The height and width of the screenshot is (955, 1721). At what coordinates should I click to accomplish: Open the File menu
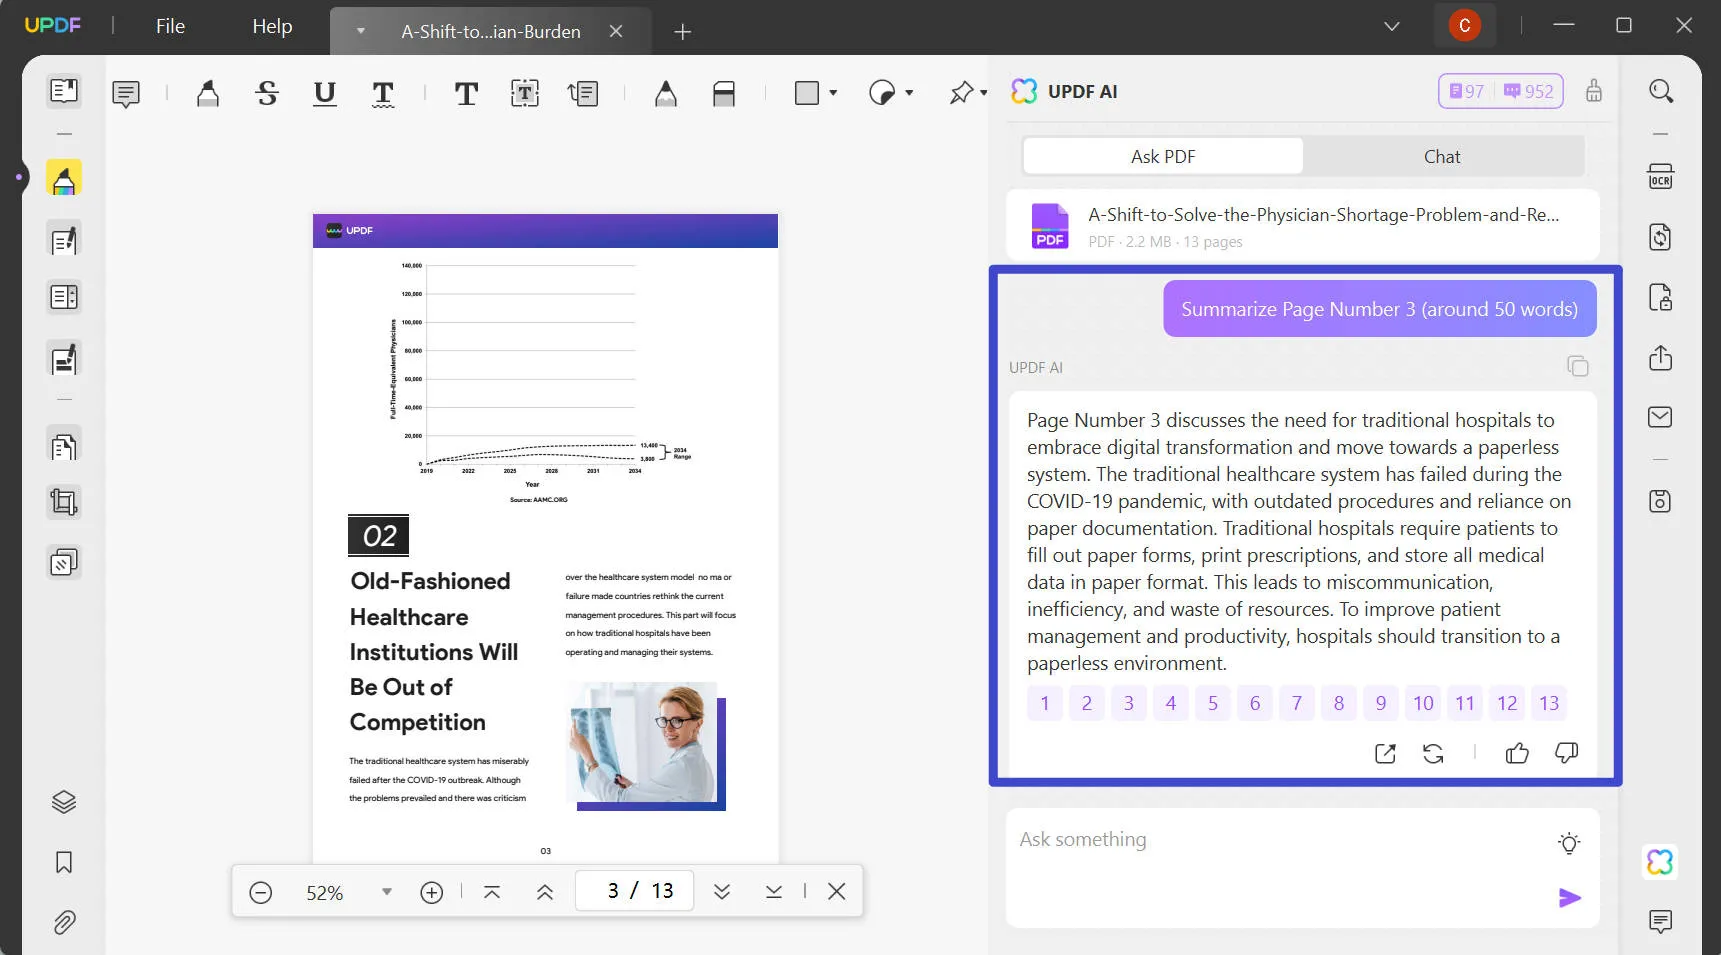coord(170,26)
